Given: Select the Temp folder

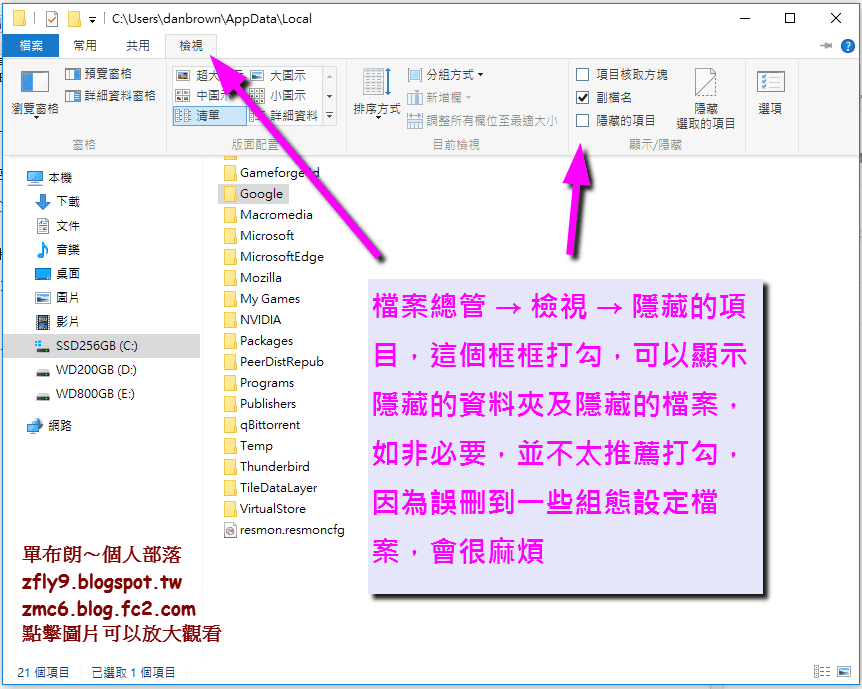Looking at the screenshot, I should click(248, 446).
